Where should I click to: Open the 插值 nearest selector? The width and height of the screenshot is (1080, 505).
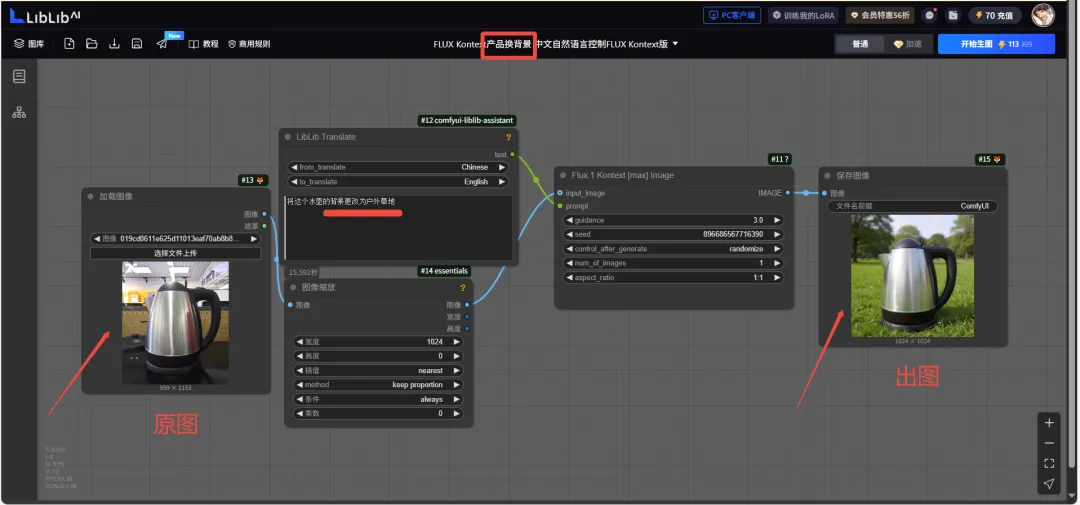378,371
